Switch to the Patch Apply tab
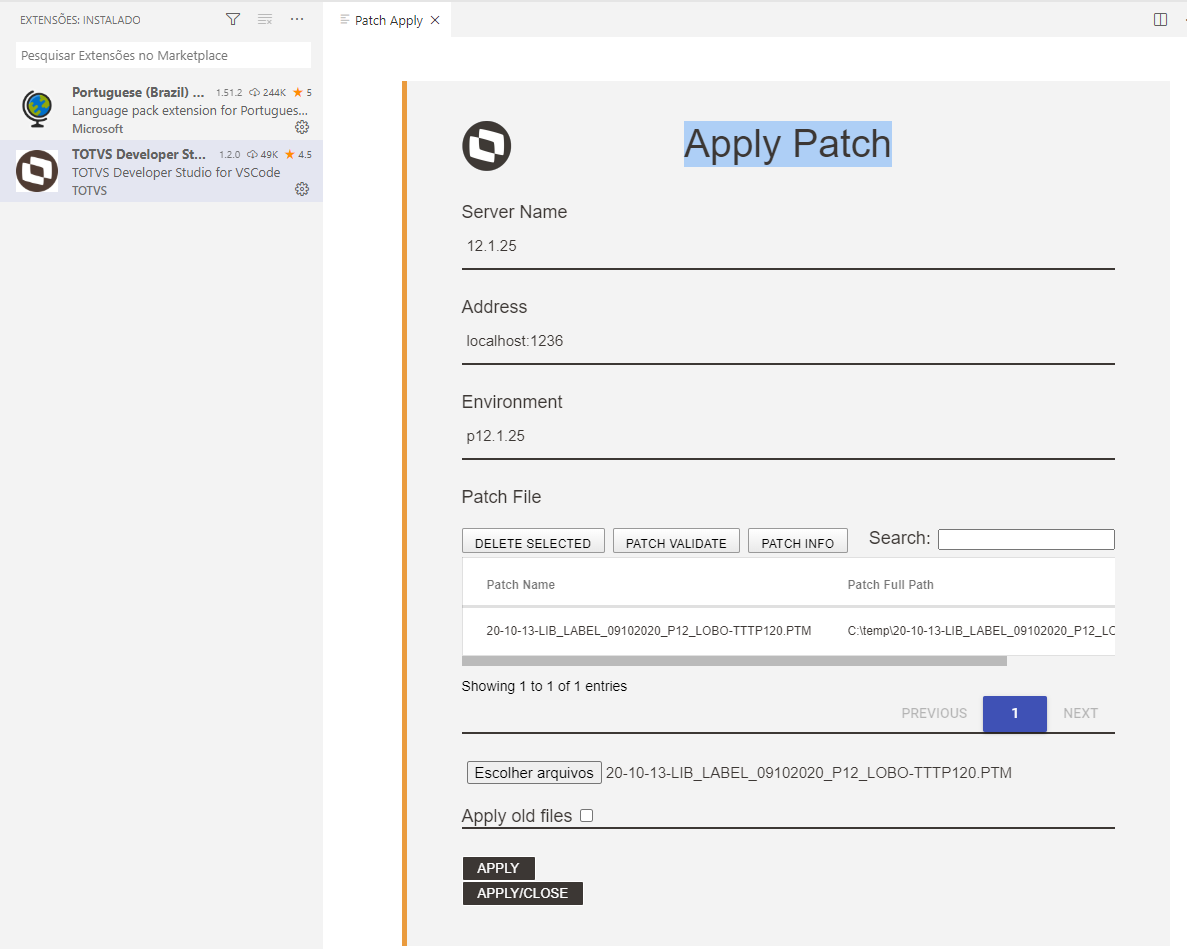 [388, 20]
